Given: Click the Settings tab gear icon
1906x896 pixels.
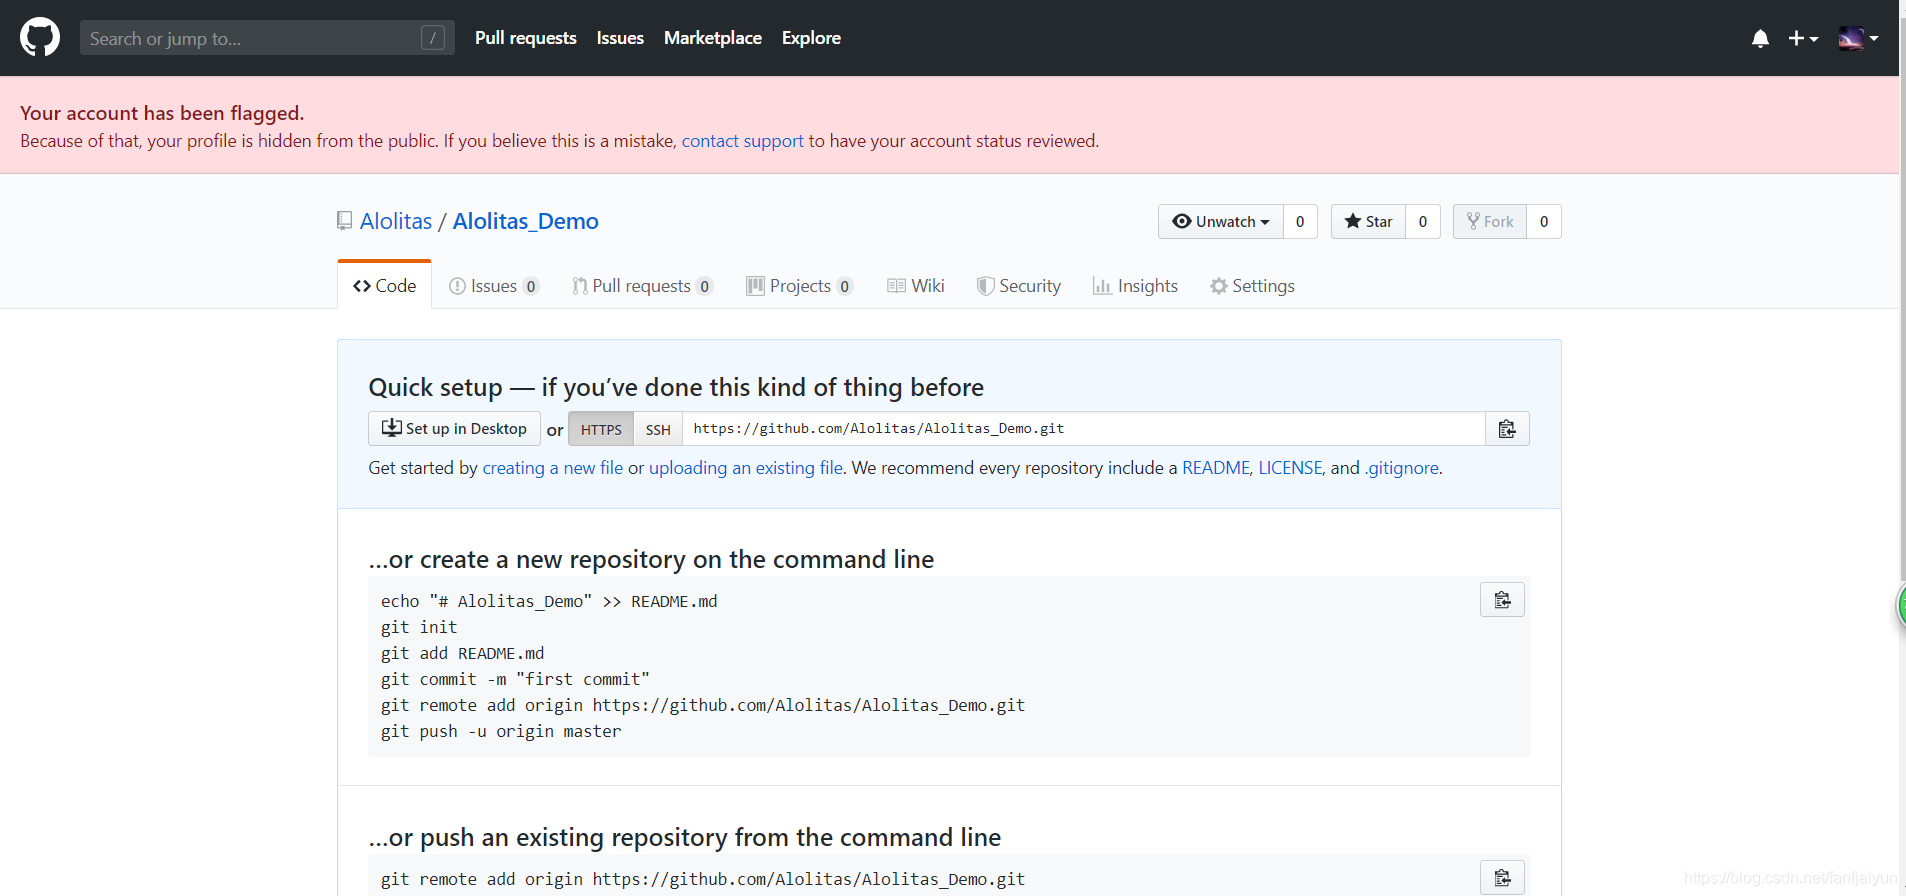Looking at the screenshot, I should tap(1219, 286).
